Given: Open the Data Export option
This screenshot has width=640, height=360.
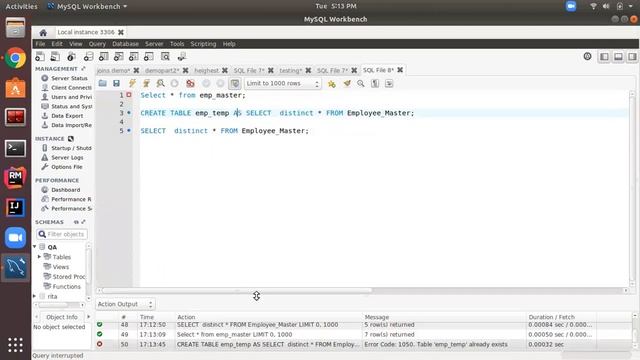Looking at the screenshot, I should [x=67, y=116].
